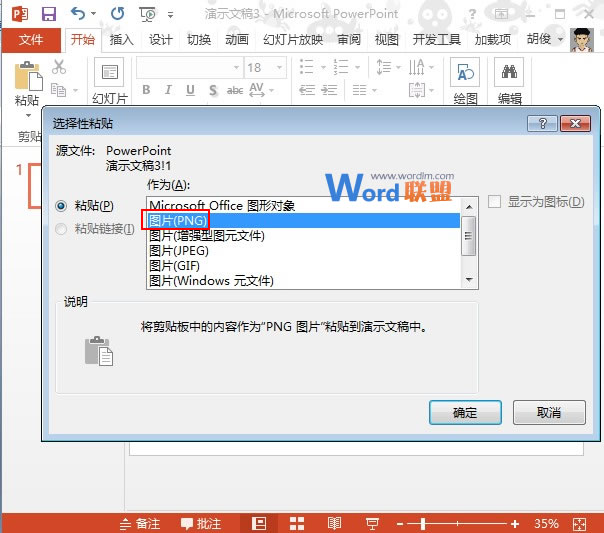Click the list scrollbar up arrow
This screenshot has width=604, height=533.
[469, 207]
